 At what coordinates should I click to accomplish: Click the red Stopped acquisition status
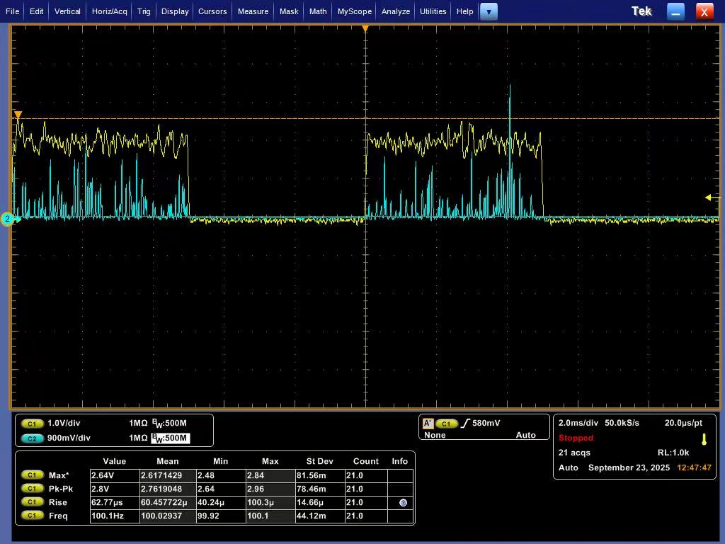coord(576,438)
